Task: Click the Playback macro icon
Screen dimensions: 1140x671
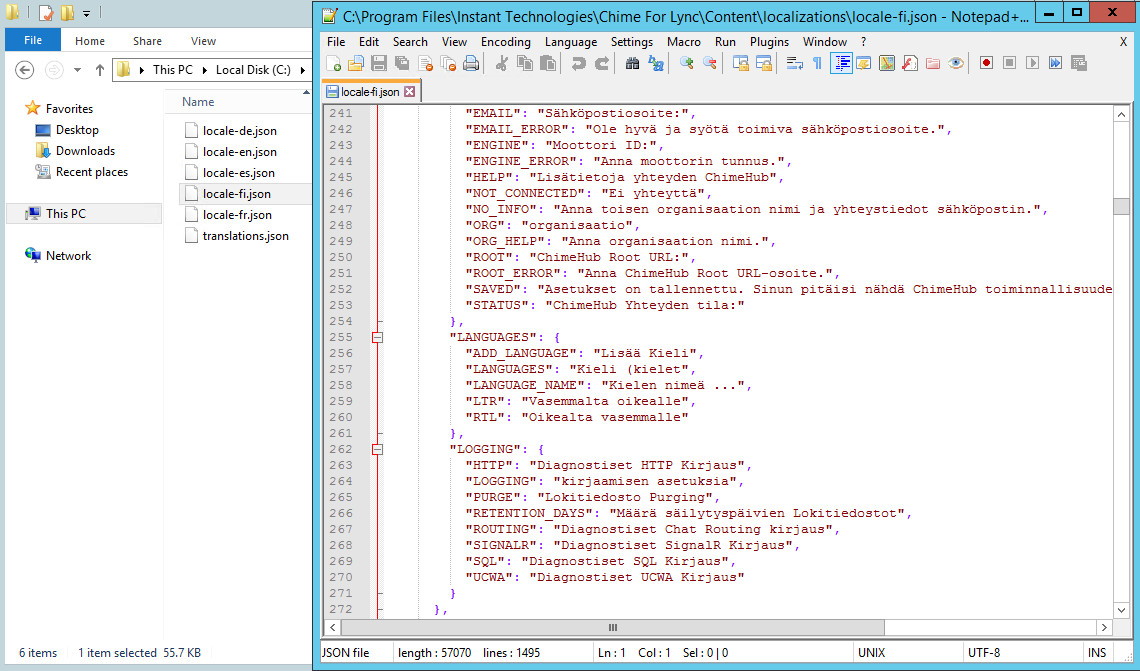Action: (x=1032, y=64)
